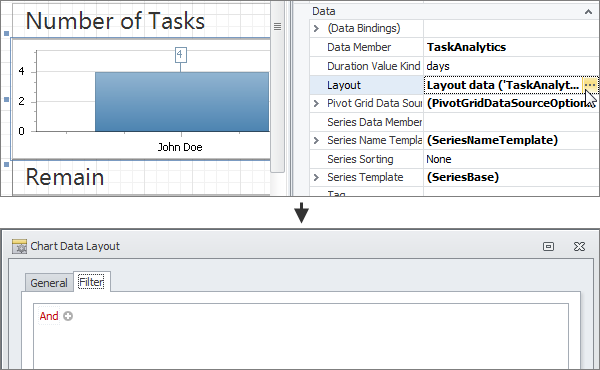Click the red And group operator

pyautogui.click(x=49, y=316)
